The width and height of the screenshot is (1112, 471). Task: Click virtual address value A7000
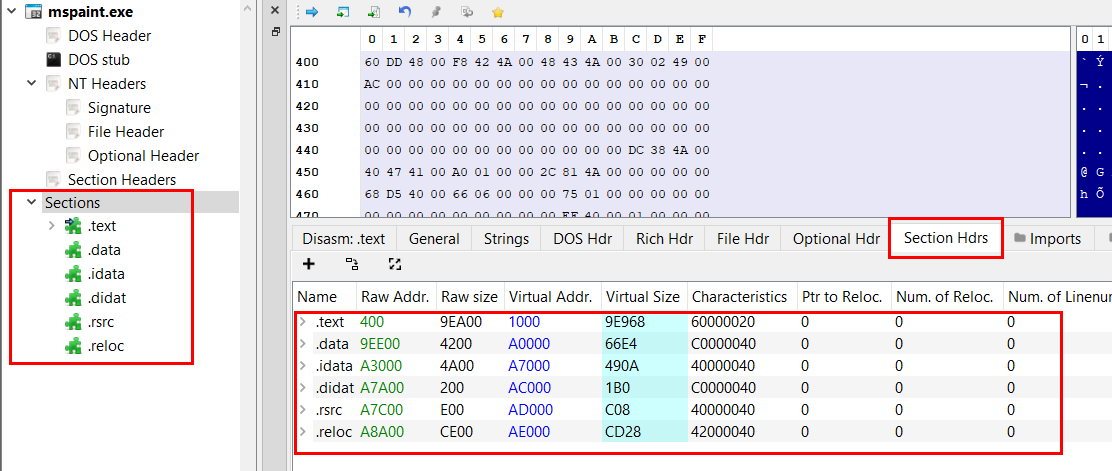[530, 366]
